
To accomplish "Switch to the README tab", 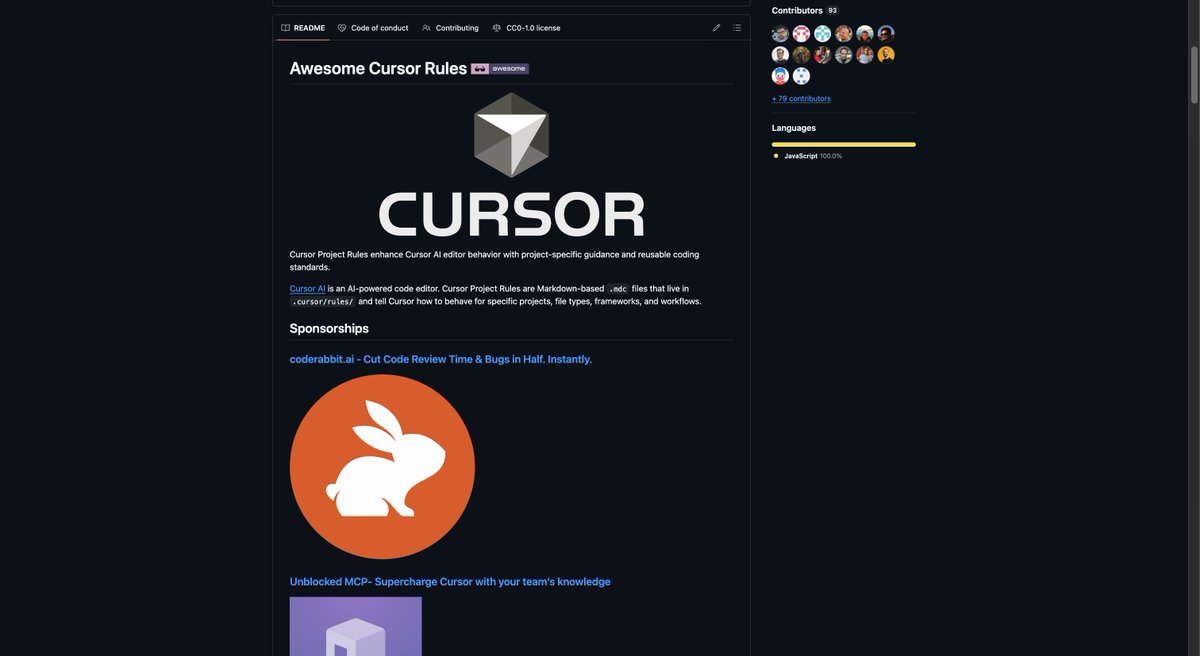I will pos(303,28).
